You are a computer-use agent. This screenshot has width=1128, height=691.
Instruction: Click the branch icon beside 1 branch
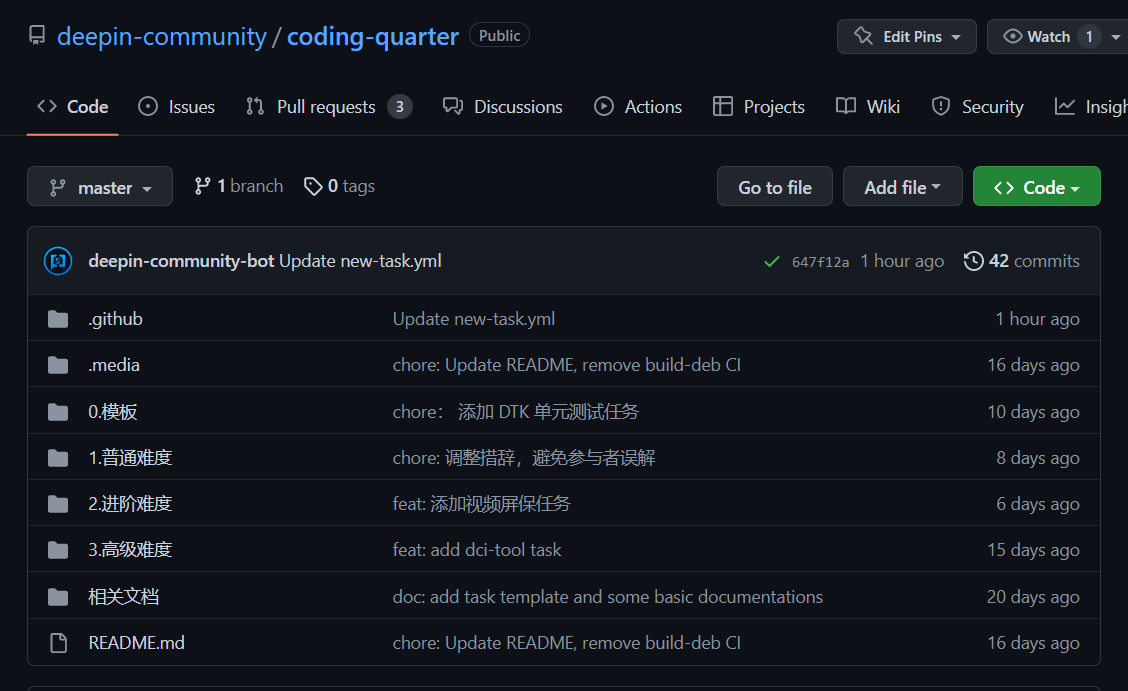(x=202, y=186)
